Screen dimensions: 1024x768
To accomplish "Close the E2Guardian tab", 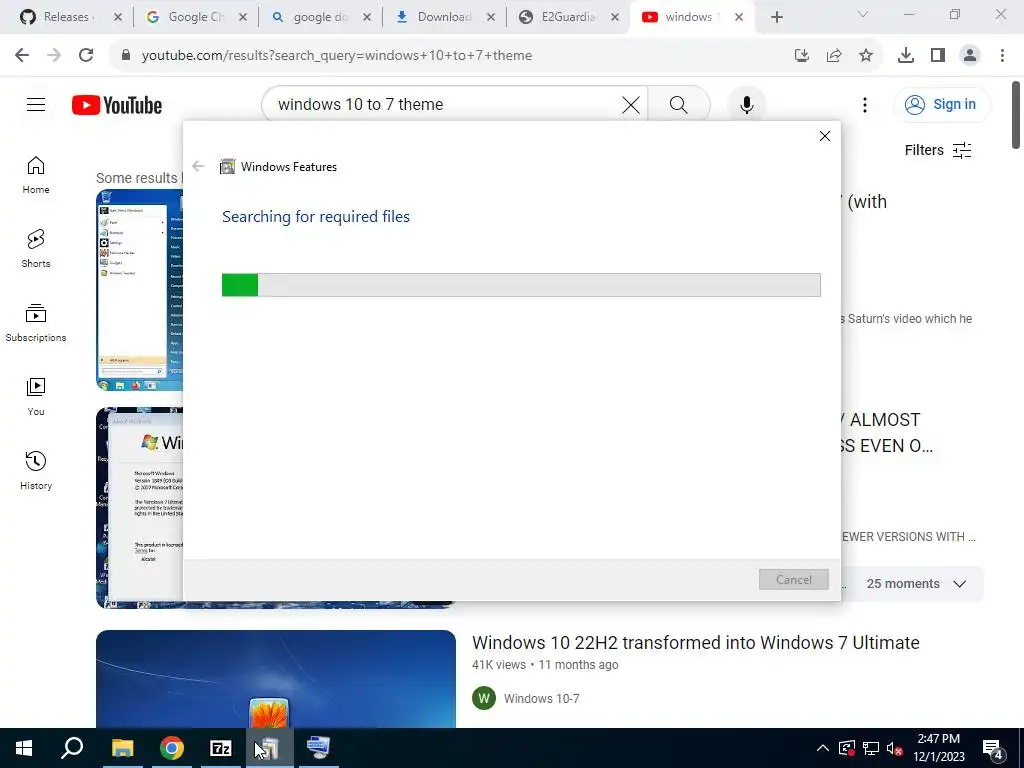I will [x=615, y=17].
